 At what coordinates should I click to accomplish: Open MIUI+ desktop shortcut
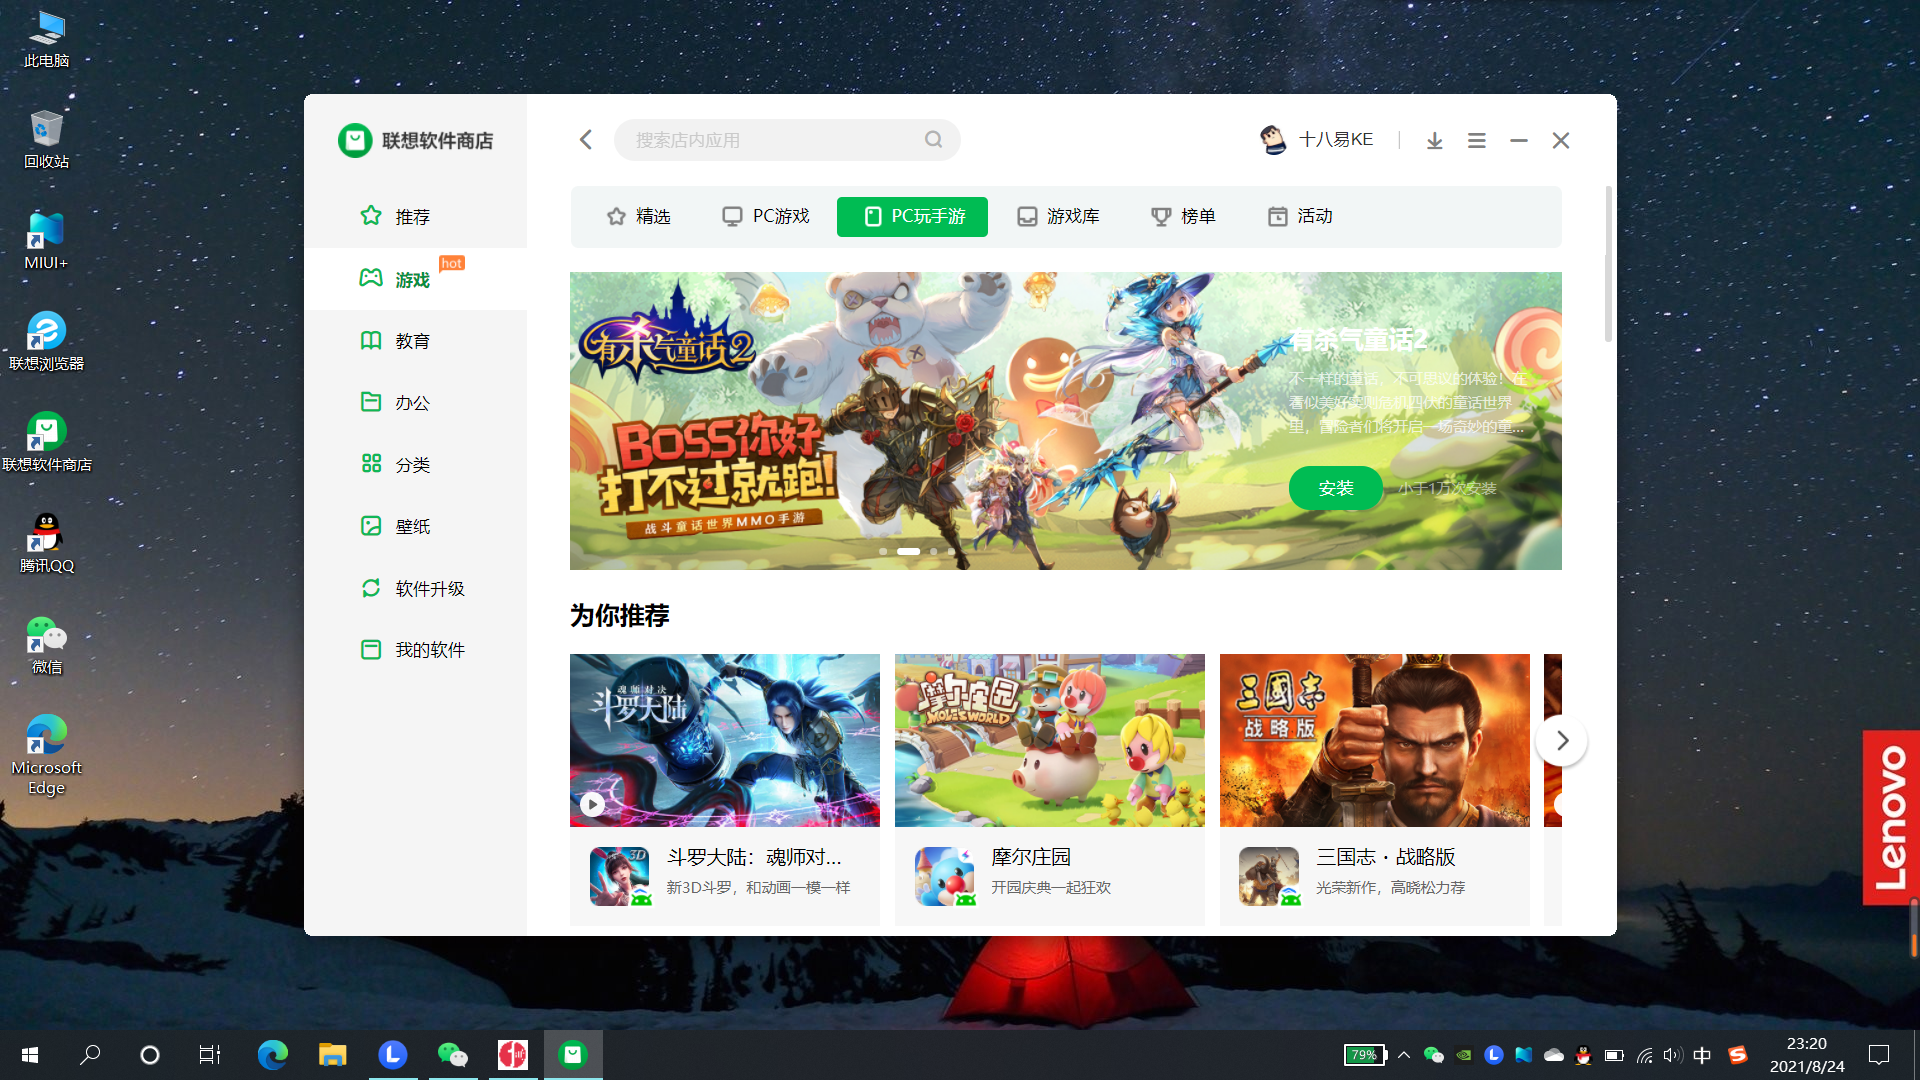point(46,241)
